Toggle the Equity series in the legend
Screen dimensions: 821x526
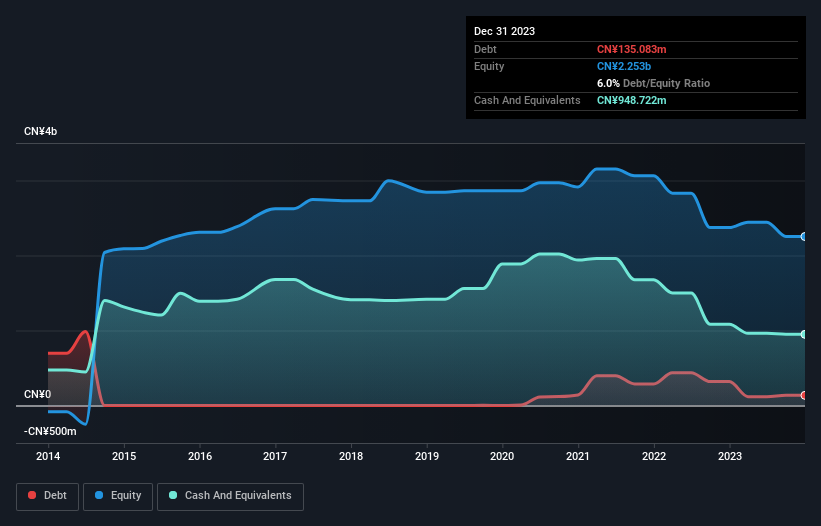(118, 496)
